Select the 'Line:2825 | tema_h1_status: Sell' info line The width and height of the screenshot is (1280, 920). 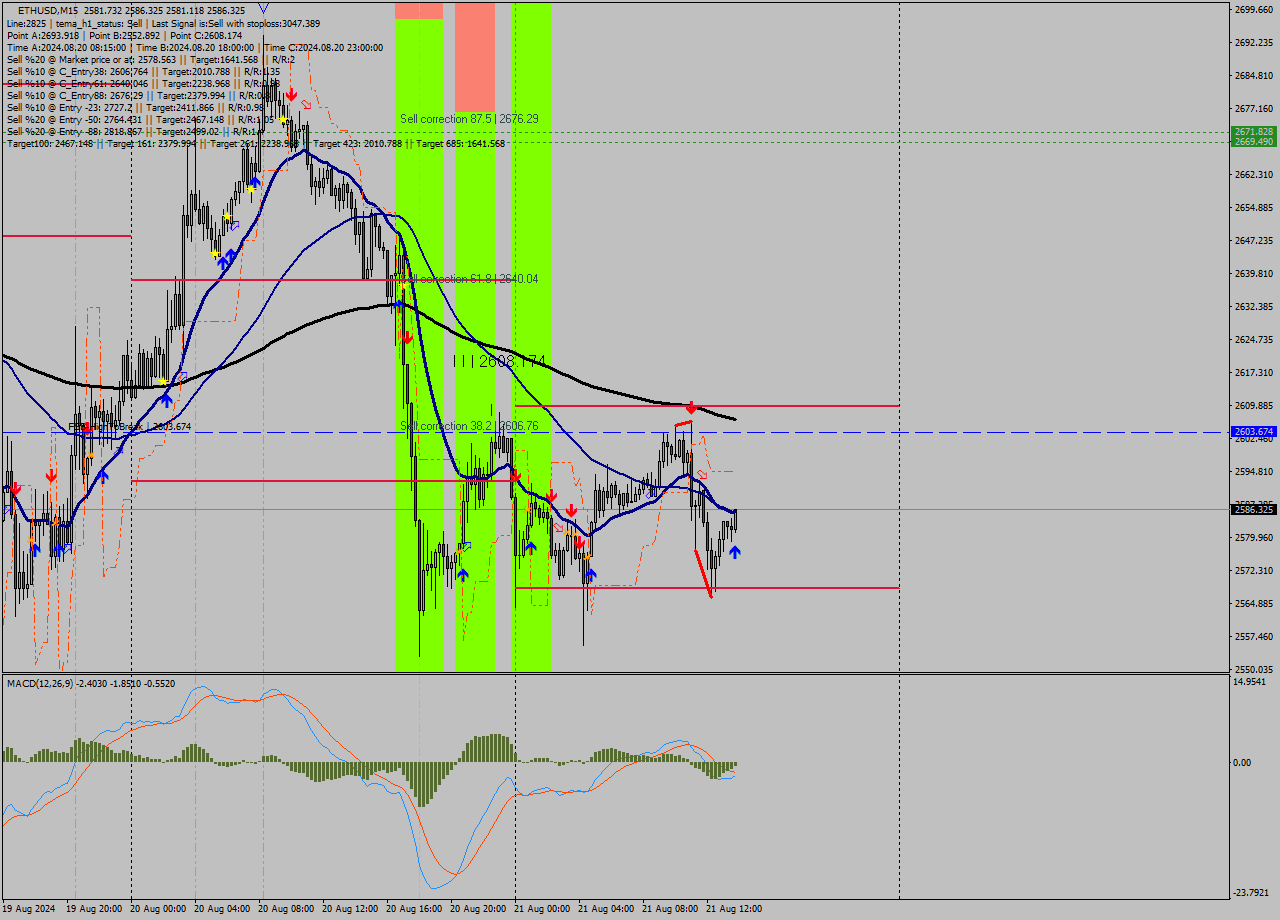[x=164, y=23]
